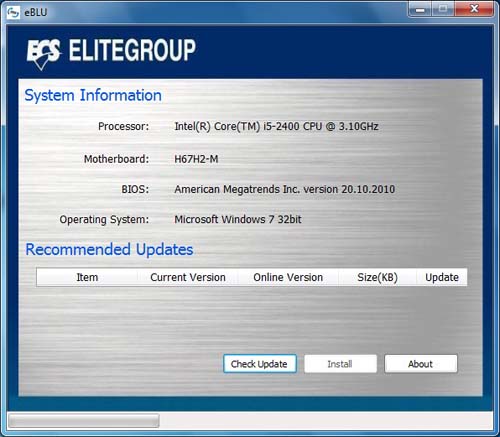Image resolution: width=500 pixels, height=437 pixels.
Task: Click the System Information heading
Action: tap(93, 96)
